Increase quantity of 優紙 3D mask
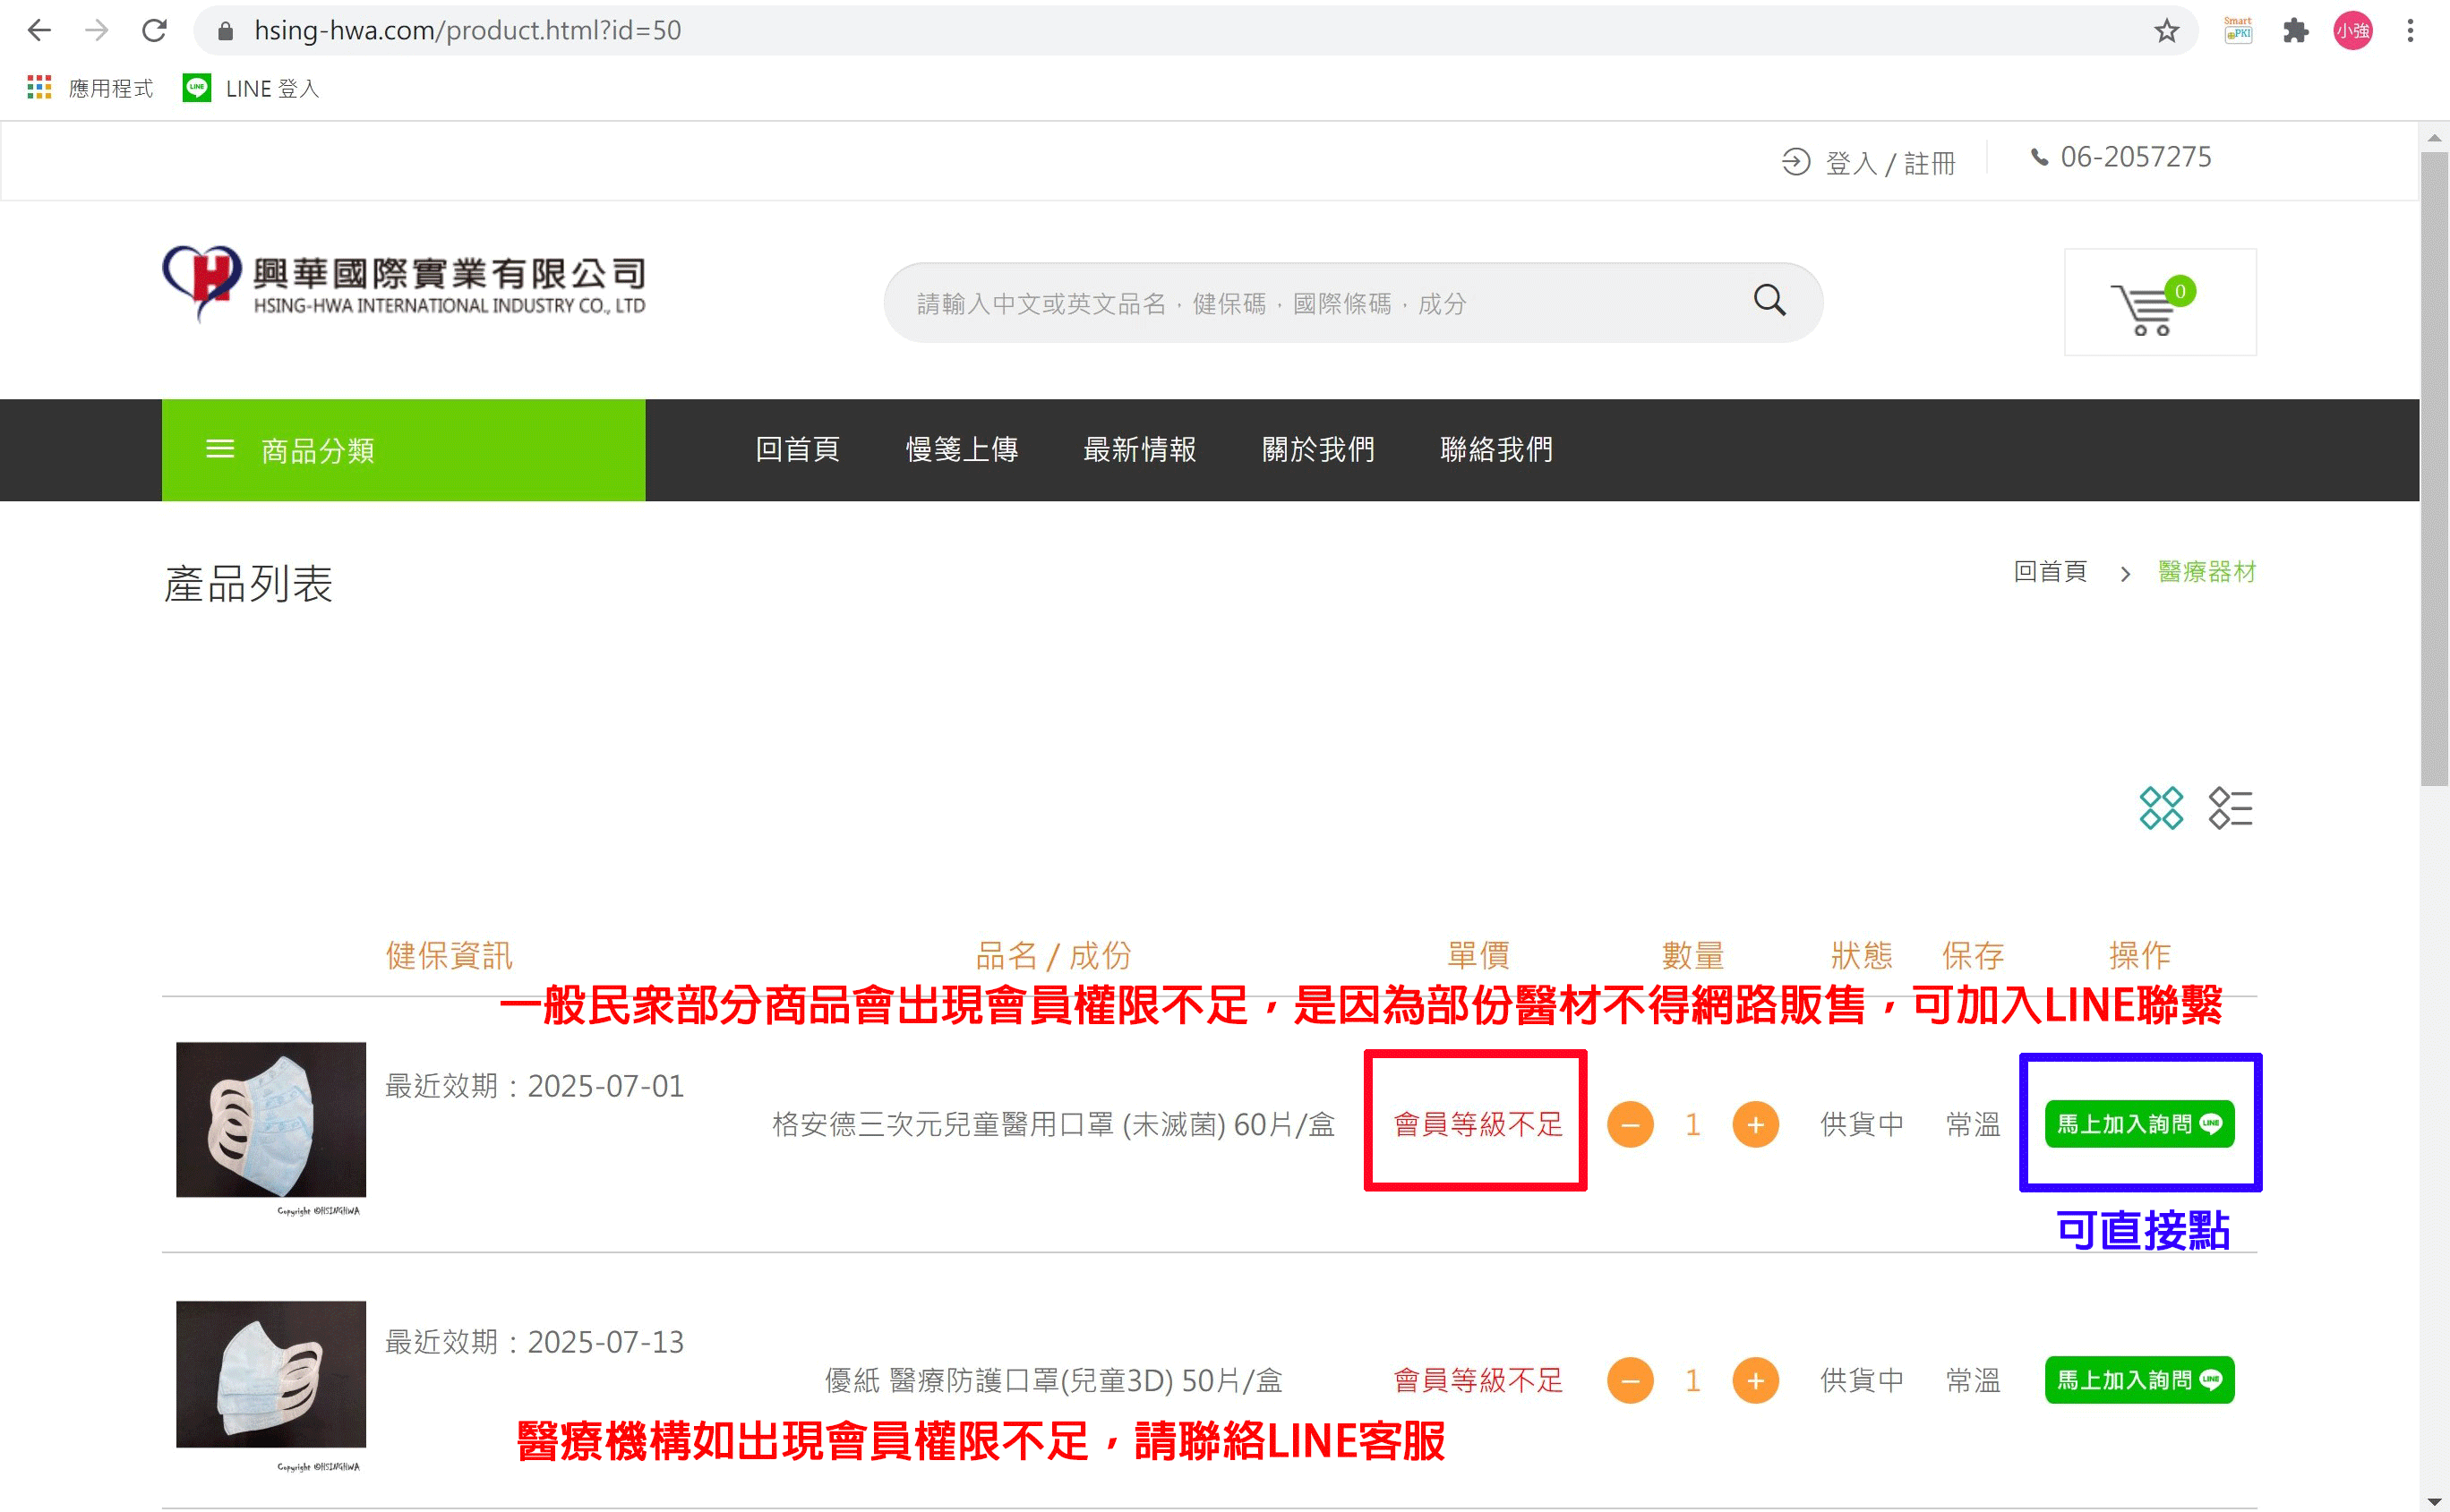2450x1512 pixels. [x=1754, y=1381]
